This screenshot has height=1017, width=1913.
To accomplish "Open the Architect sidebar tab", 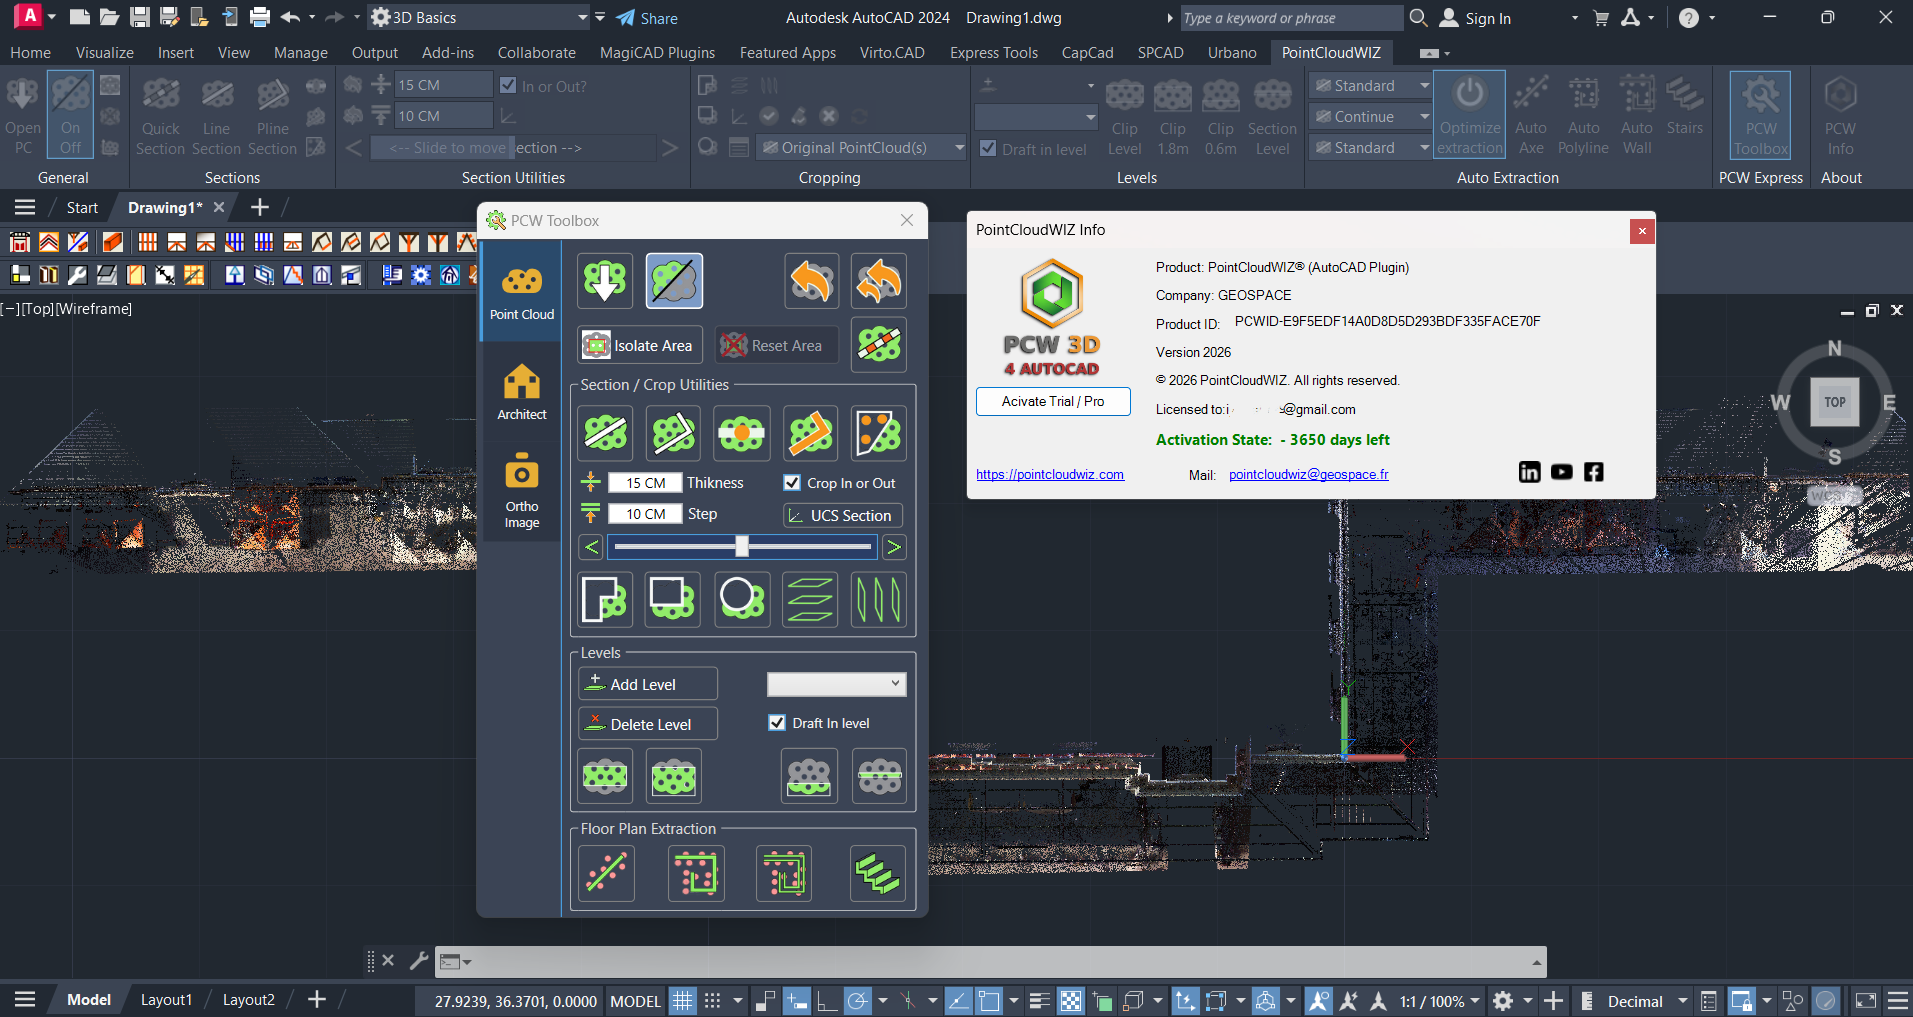I will tap(521, 392).
